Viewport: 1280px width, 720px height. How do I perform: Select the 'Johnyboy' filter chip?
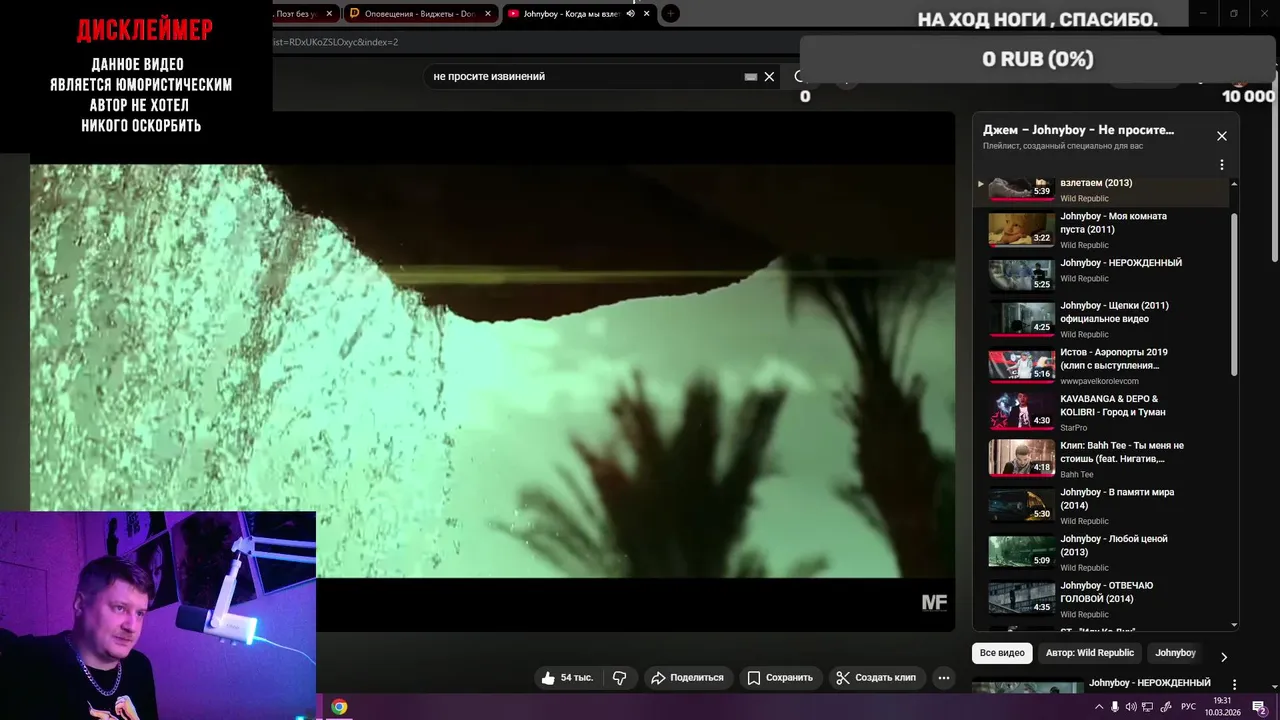pos(1175,653)
